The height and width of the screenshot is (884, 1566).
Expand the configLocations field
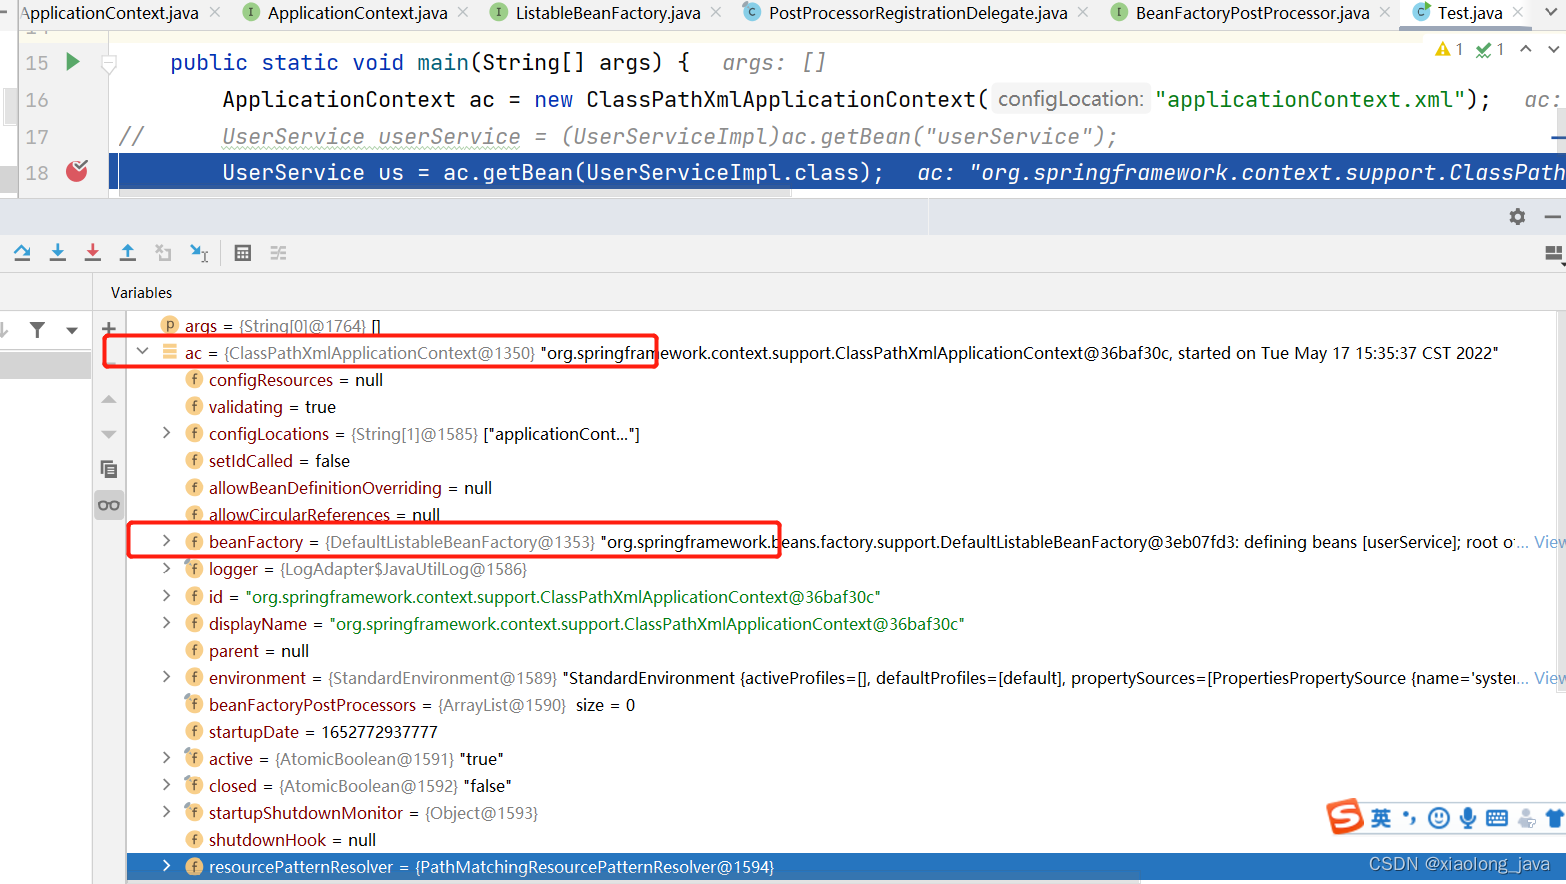[167, 432]
